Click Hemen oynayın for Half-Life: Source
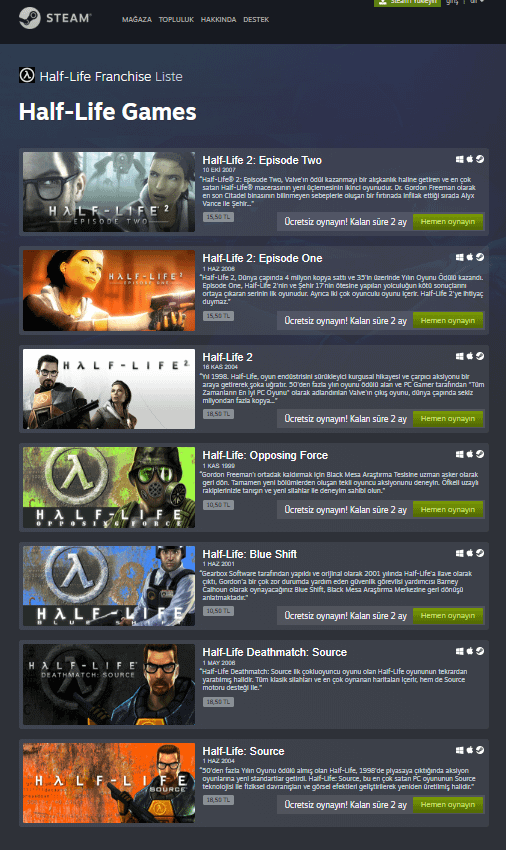 448,804
